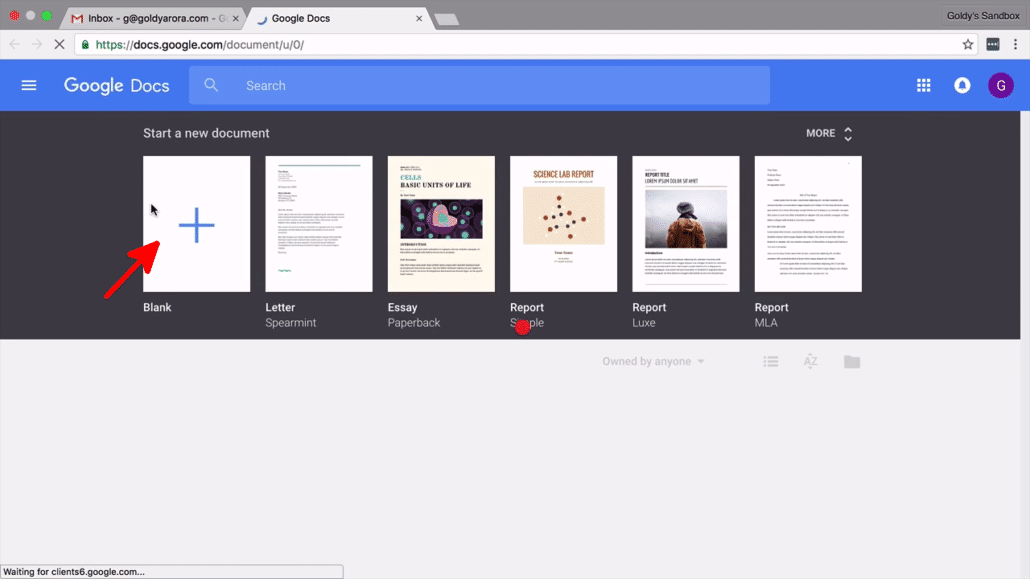
Task: Click the 'Spearmint' subtitle text
Action: click(290, 323)
